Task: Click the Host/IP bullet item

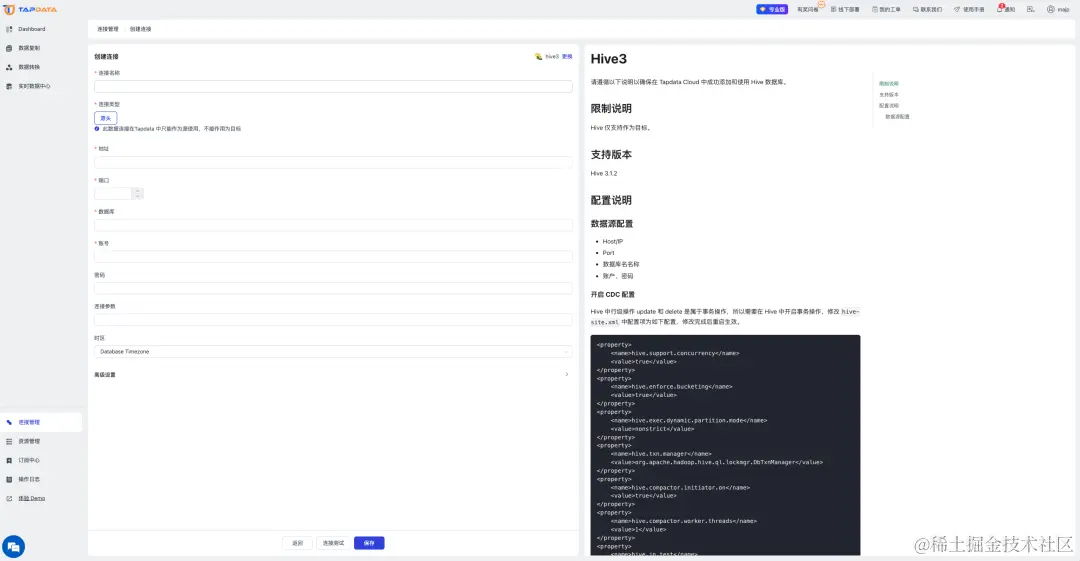Action: [612, 242]
